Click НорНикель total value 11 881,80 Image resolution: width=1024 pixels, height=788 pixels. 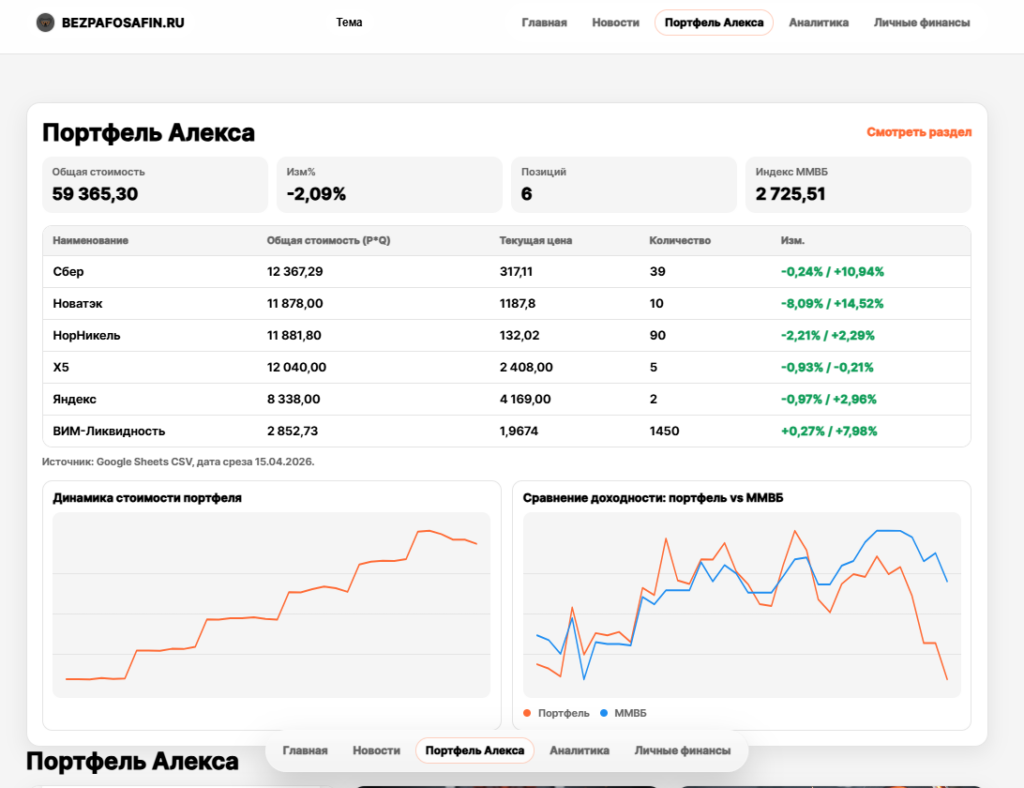(294, 336)
